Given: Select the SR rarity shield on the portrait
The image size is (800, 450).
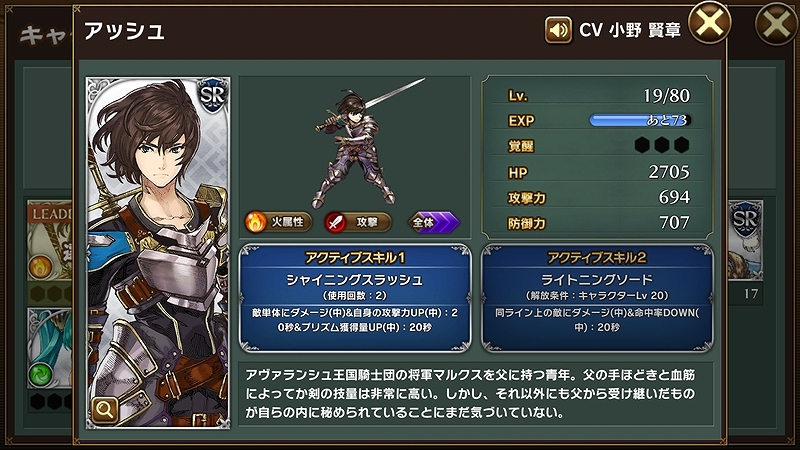Looking at the screenshot, I should [212, 95].
